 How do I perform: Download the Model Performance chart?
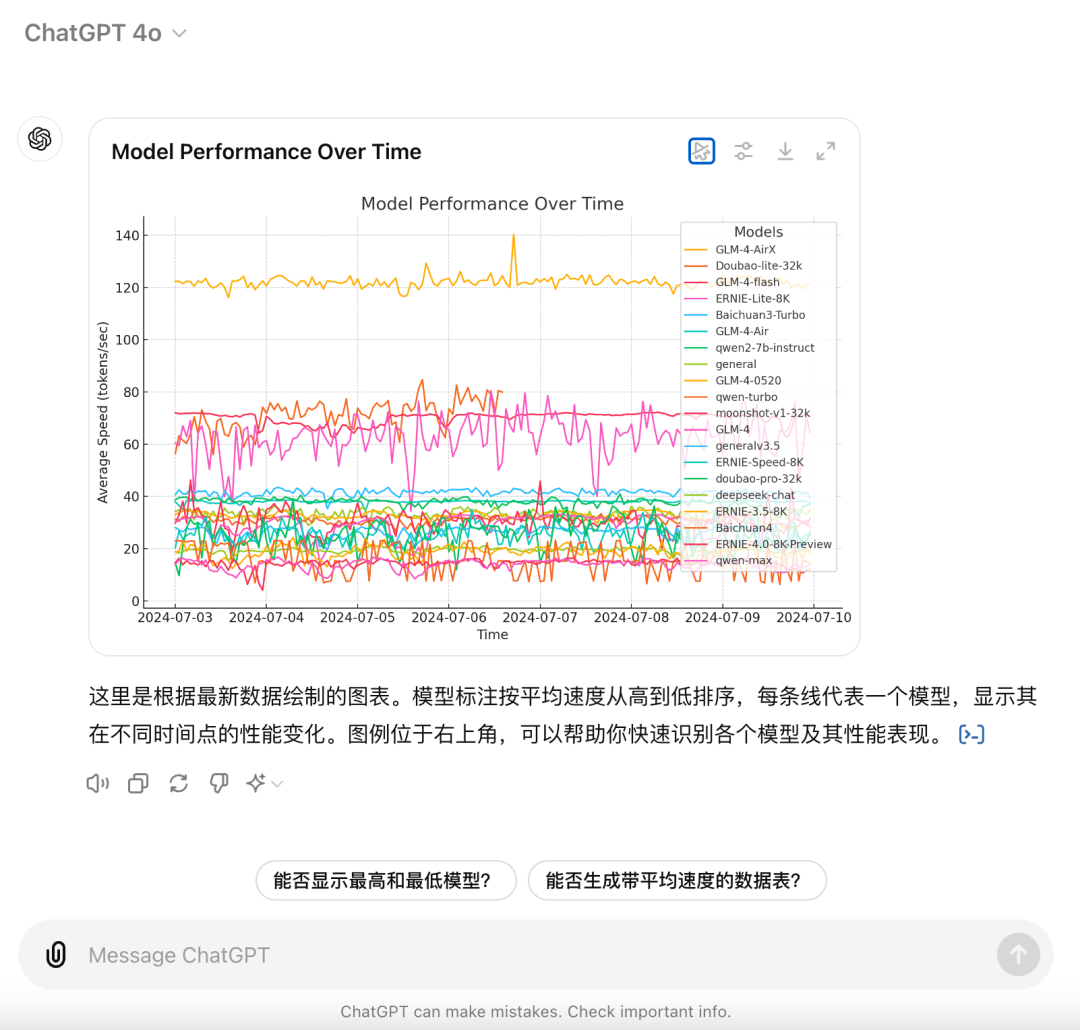click(785, 151)
